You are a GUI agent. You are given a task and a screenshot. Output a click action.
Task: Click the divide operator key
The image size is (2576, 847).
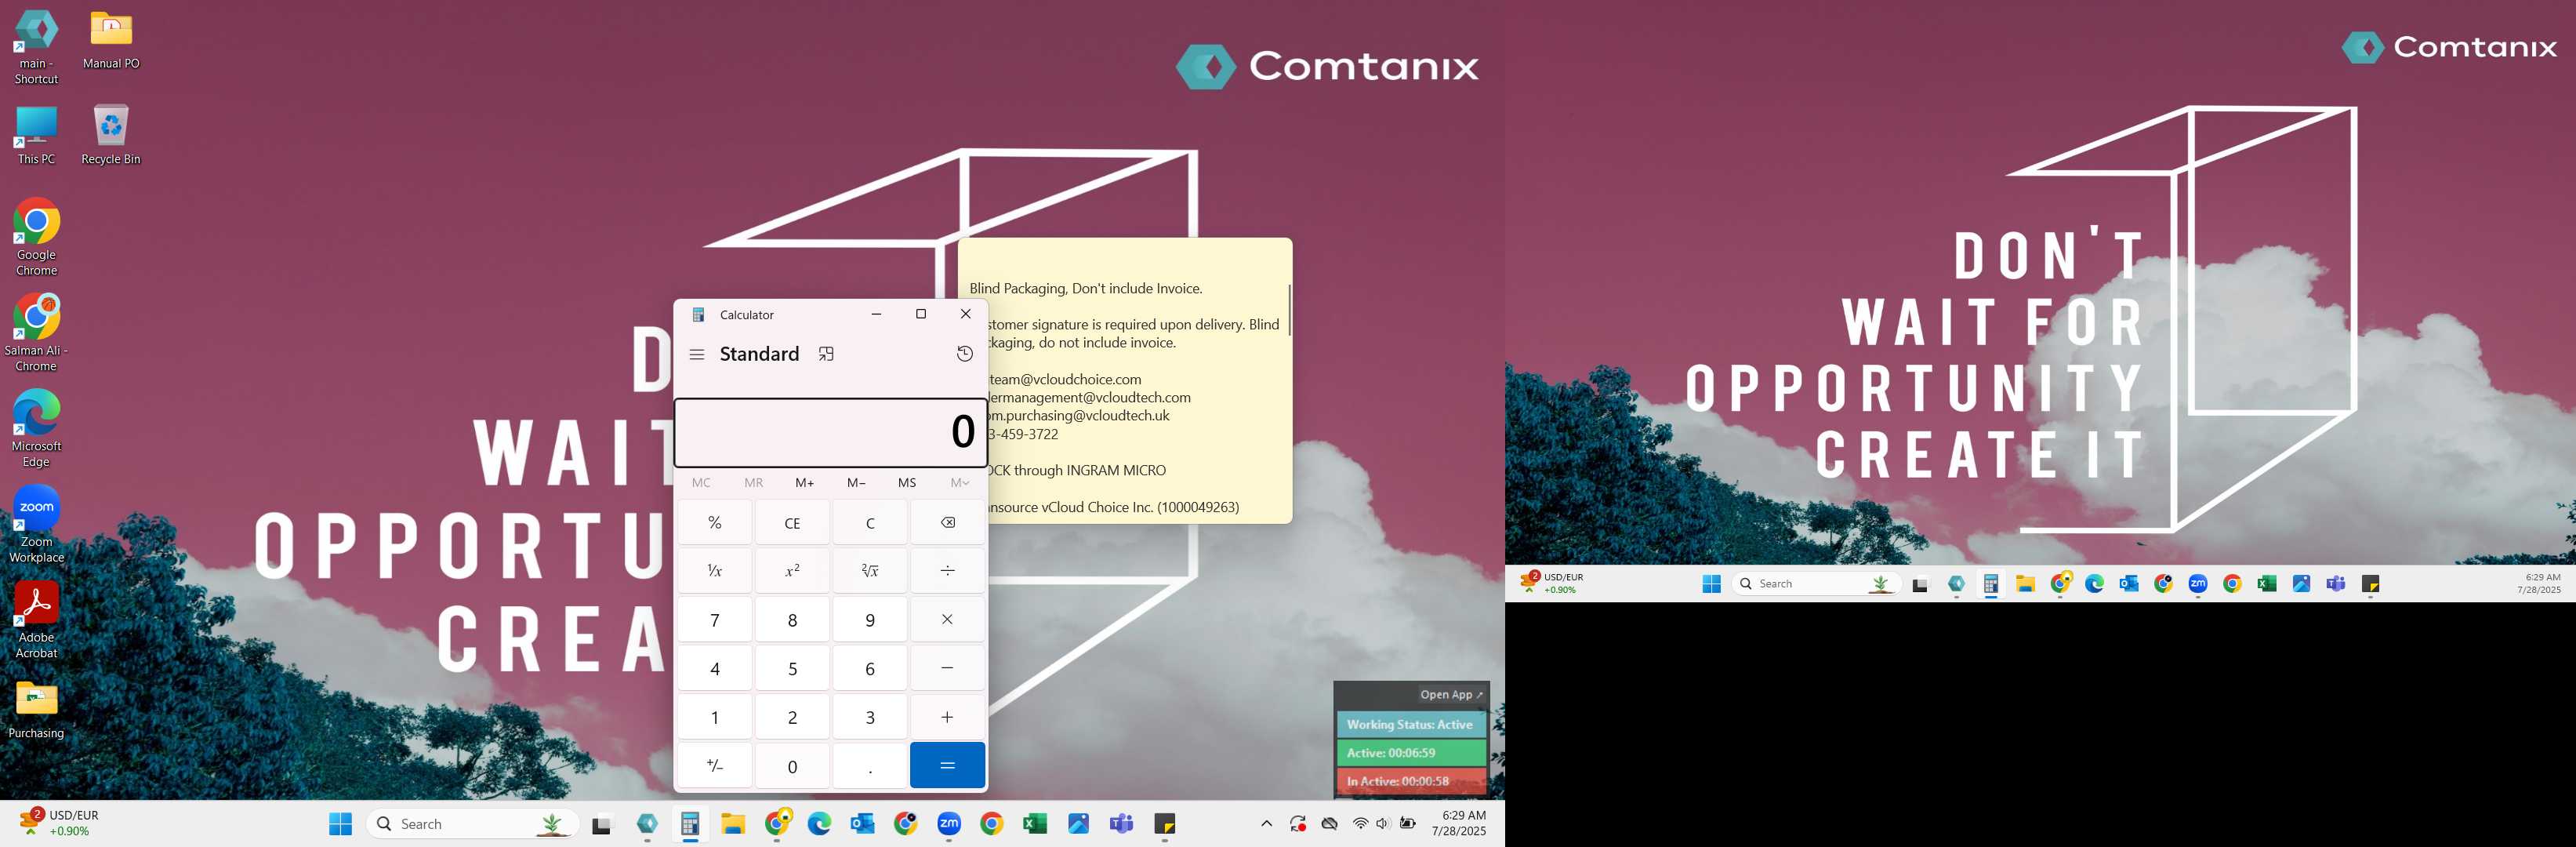947,570
